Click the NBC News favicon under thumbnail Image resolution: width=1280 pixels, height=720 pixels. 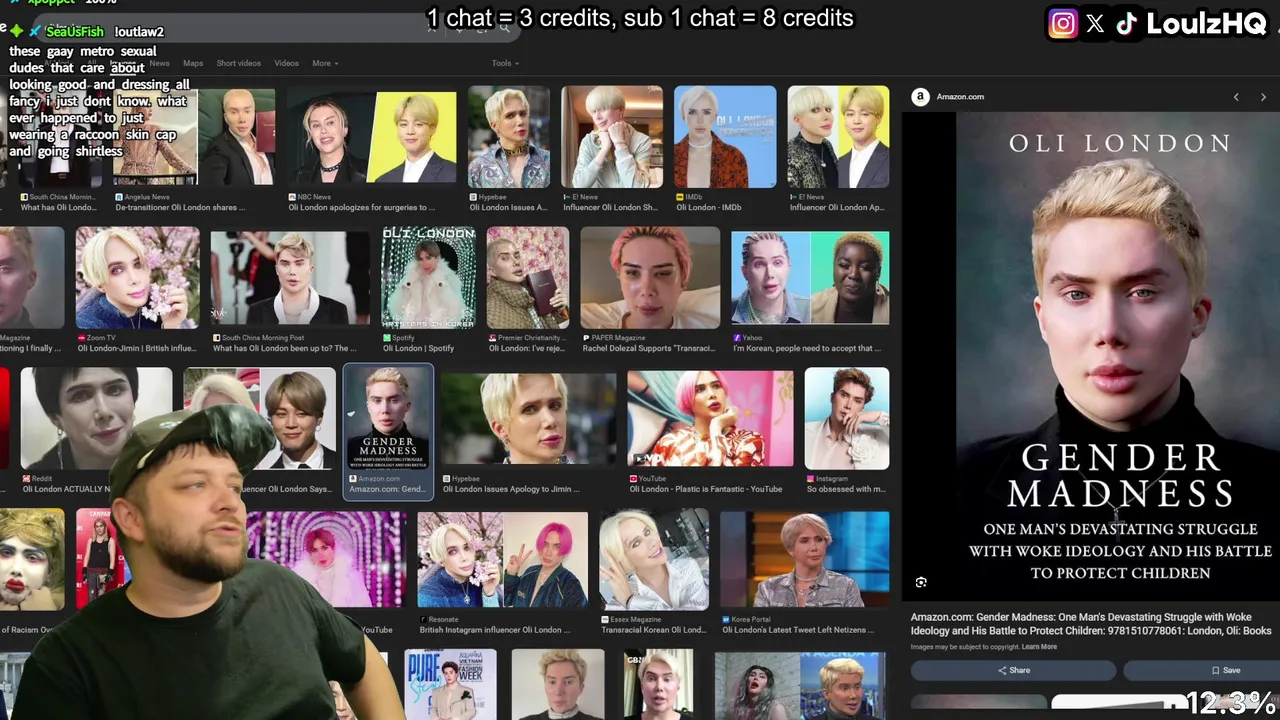[x=292, y=197]
